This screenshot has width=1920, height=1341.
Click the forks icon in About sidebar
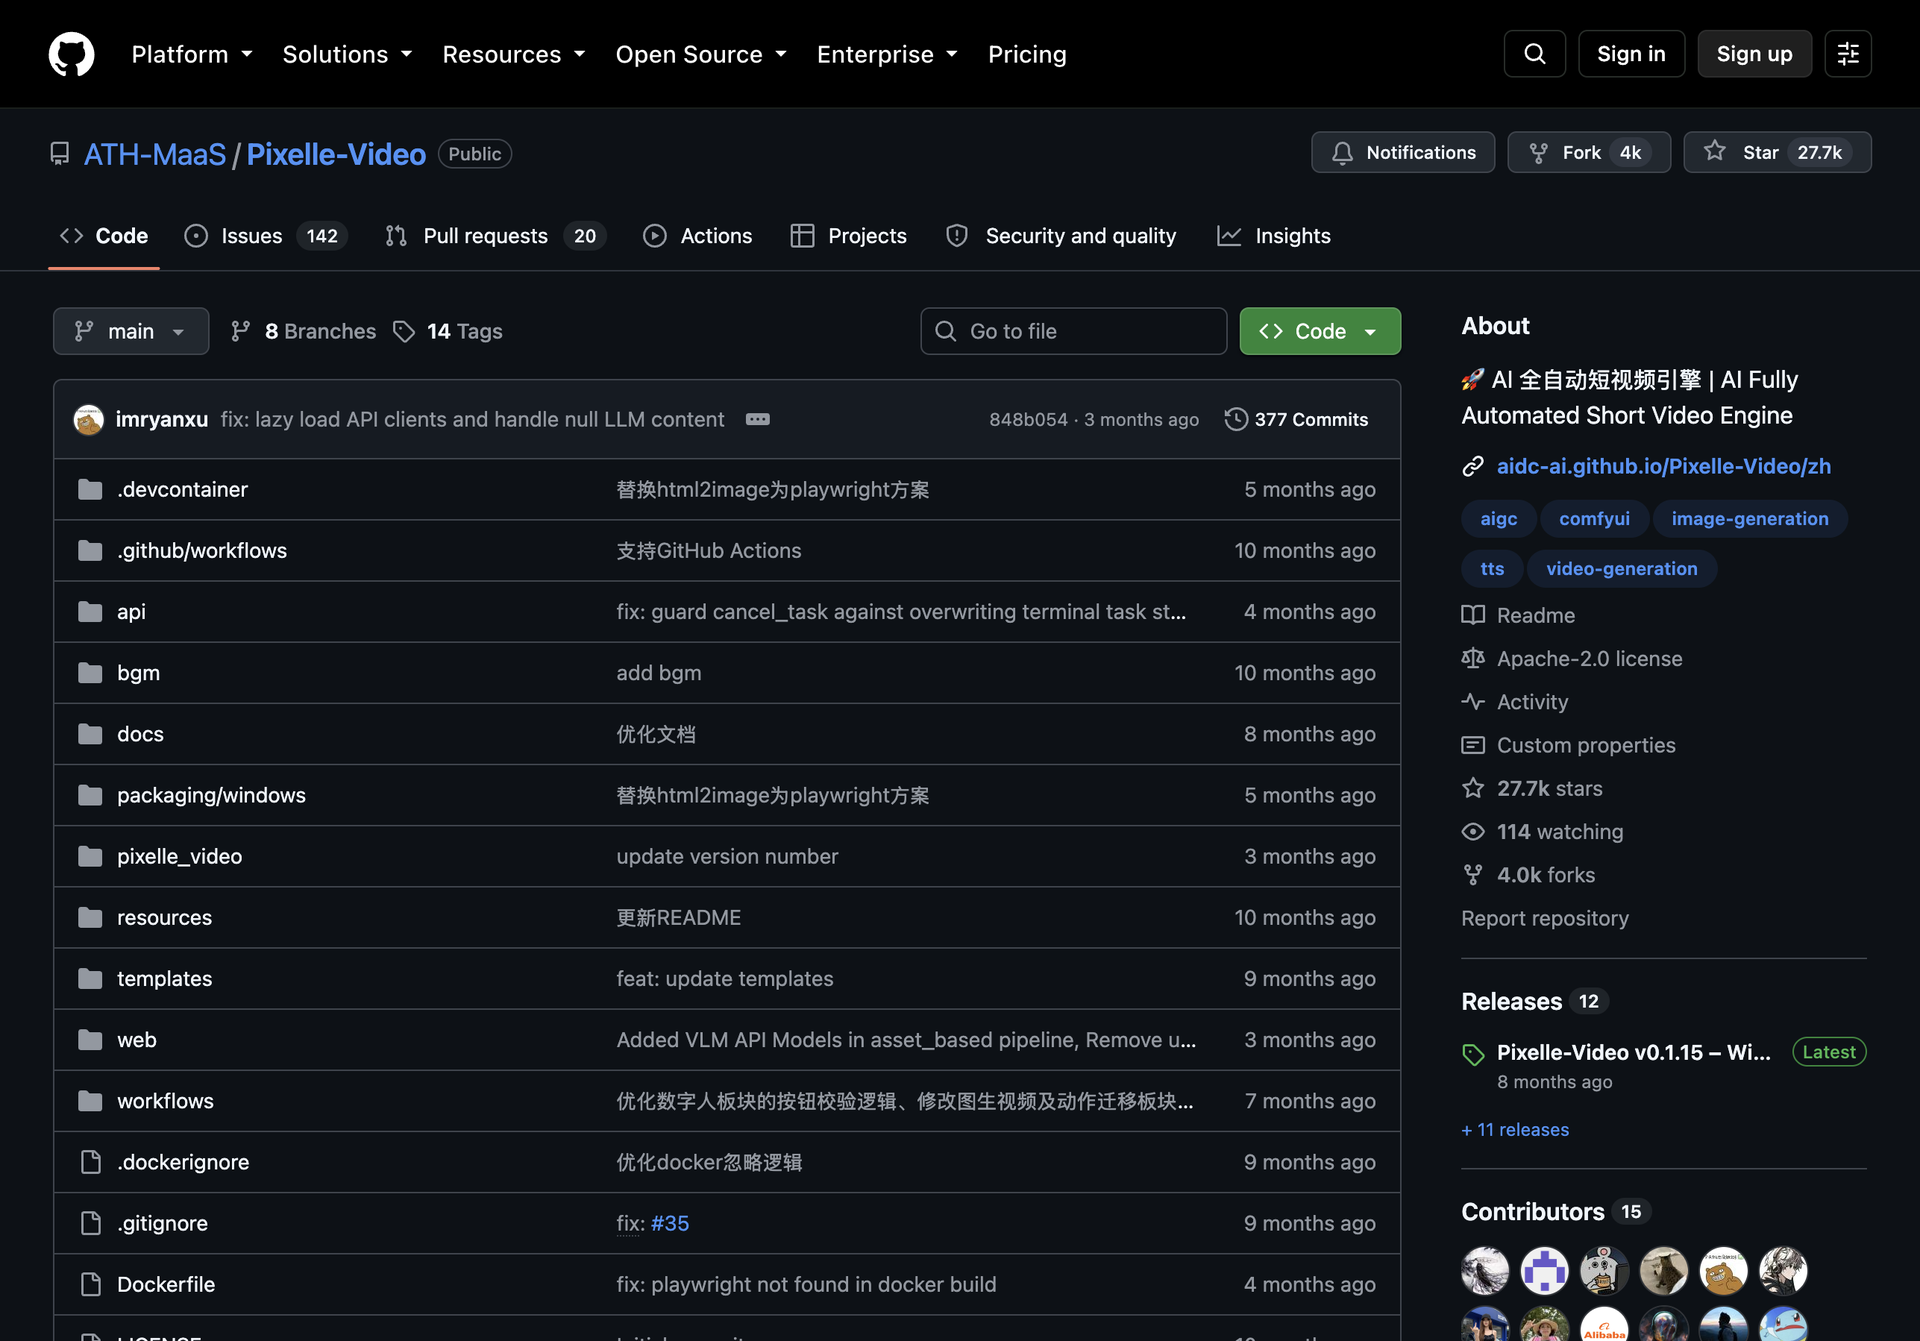tap(1473, 875)
